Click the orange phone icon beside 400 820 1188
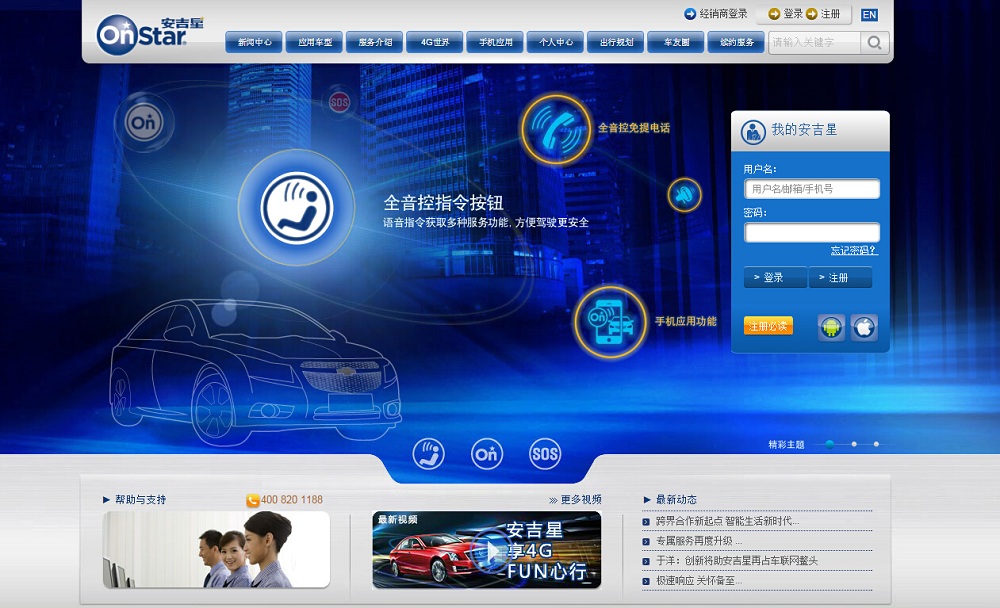The height and width of the screenshot is (608, 1000). point(253,501)
